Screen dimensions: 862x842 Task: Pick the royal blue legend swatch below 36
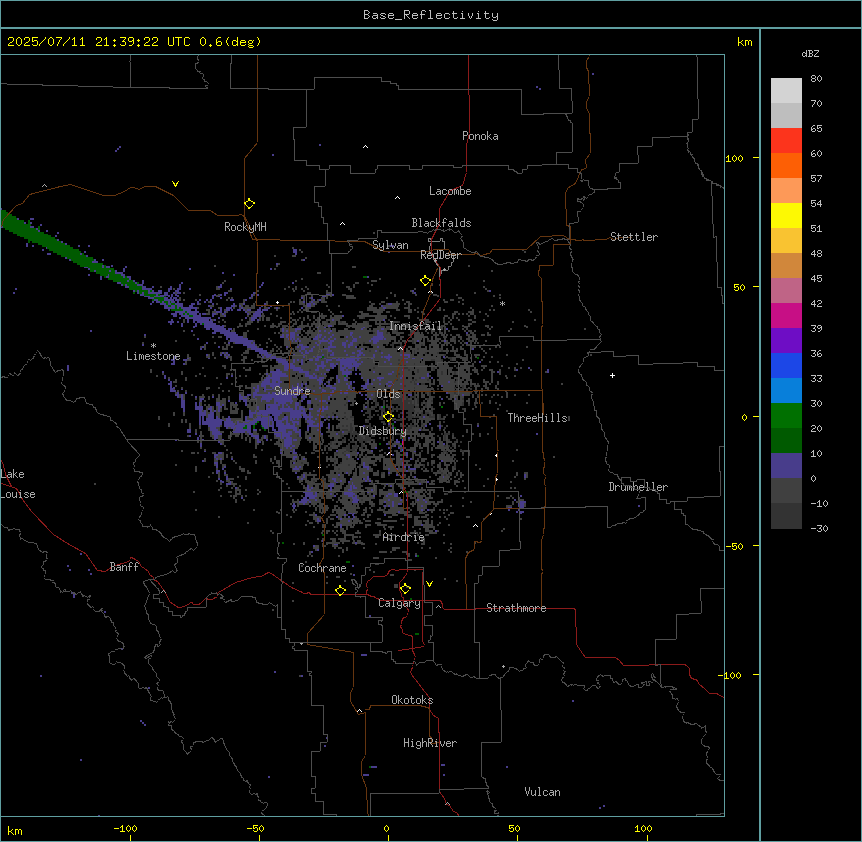coord(786,365)
